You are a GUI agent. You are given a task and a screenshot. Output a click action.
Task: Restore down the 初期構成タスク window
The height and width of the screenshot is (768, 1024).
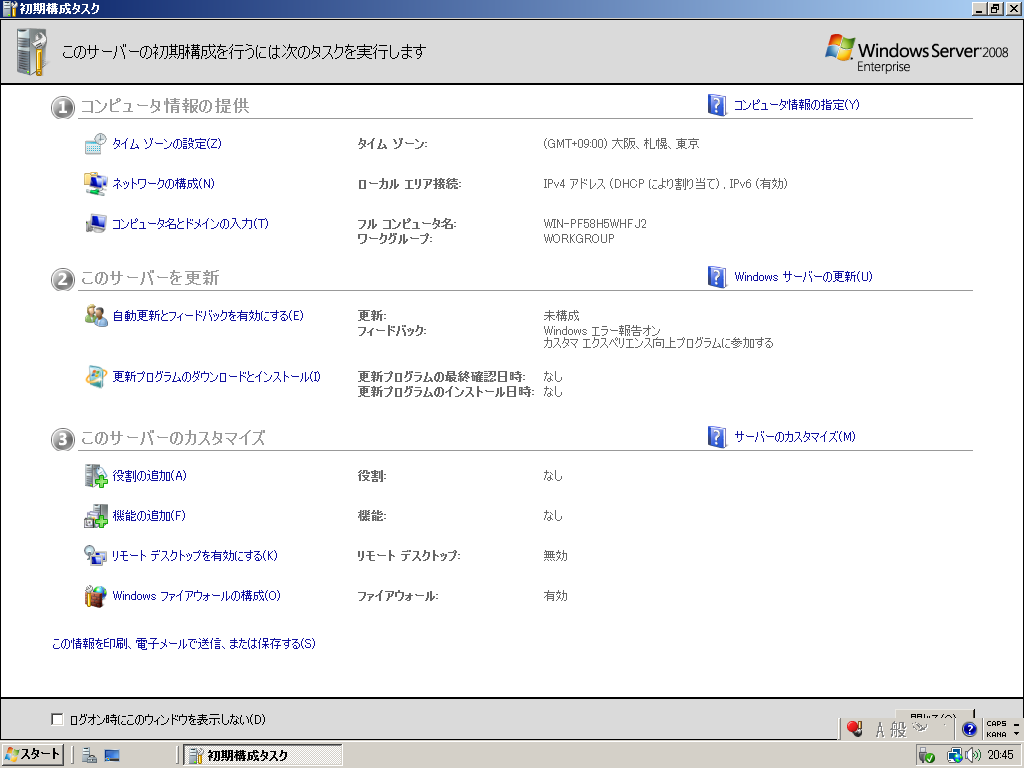(x=994, y=8)
